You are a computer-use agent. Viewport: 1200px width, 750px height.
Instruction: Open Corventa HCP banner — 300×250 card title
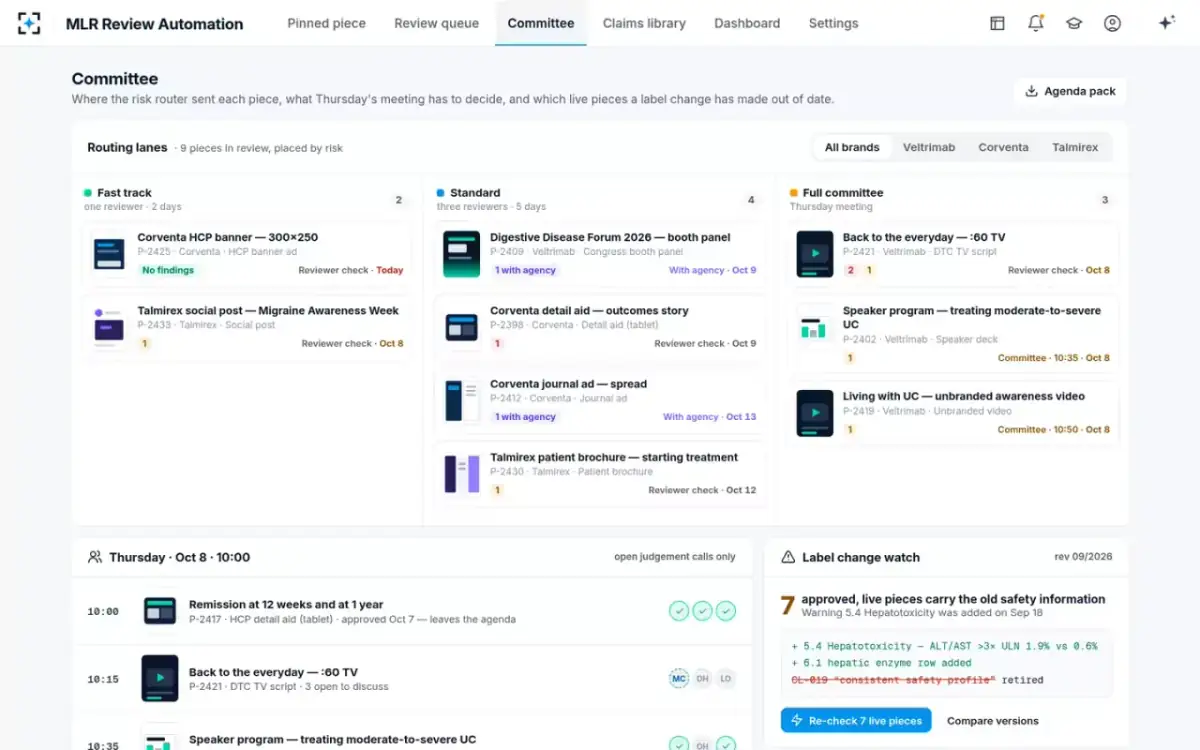228,237
